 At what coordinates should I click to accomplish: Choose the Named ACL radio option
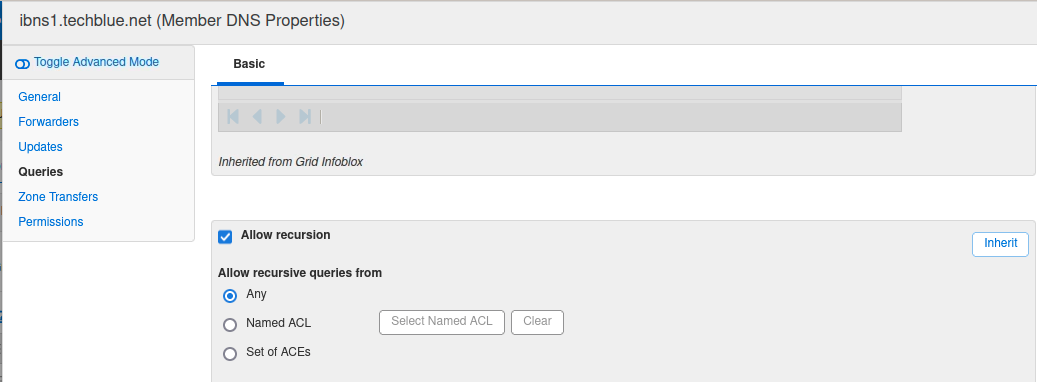pyautogui.click(x=230, y=325)
